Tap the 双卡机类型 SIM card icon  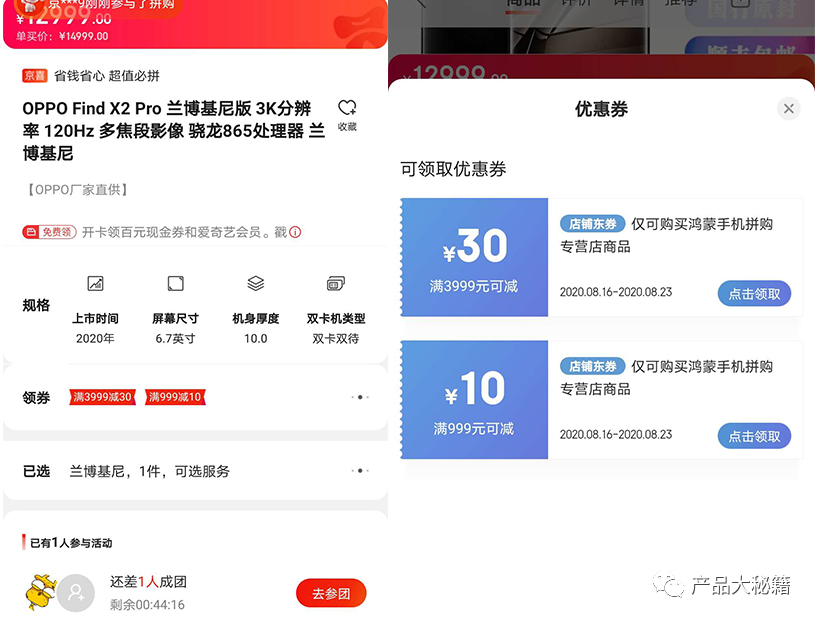(336, 283)
